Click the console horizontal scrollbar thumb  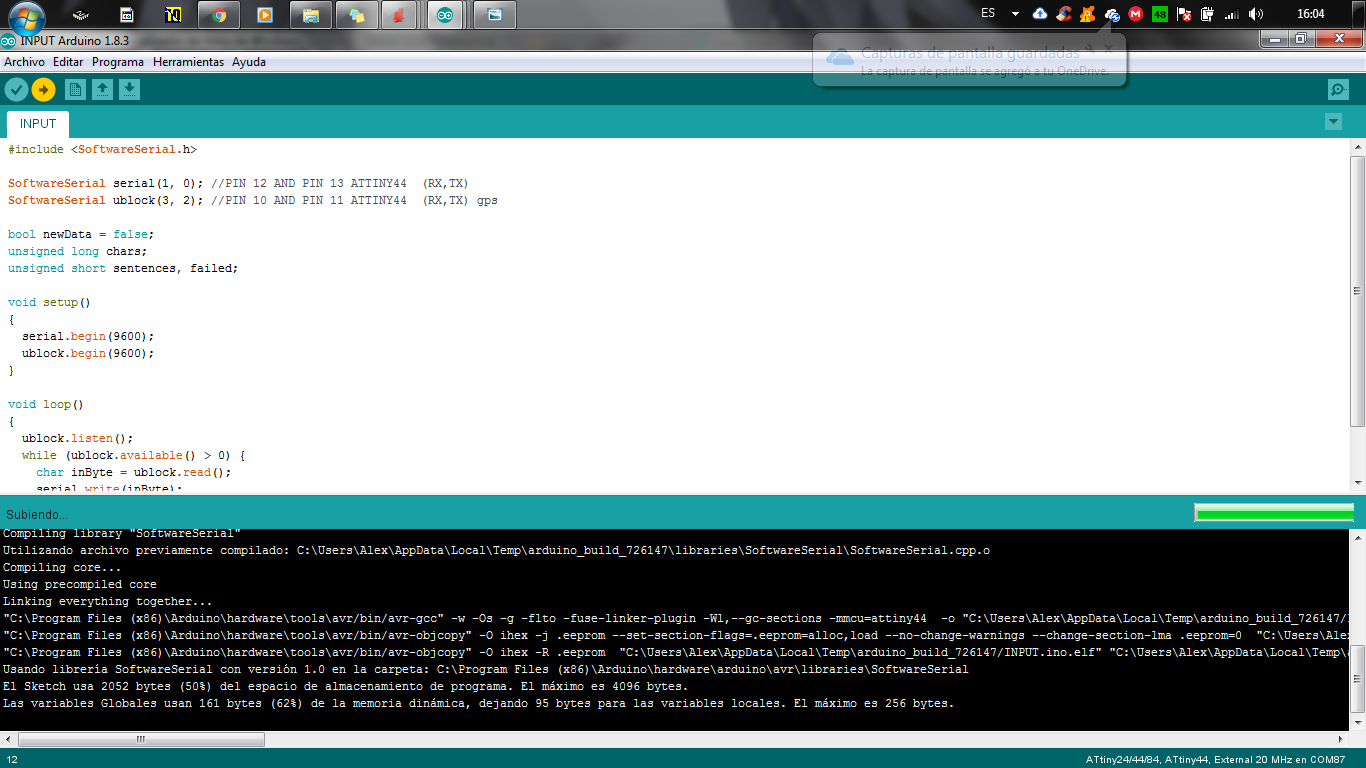pyautogui.click(x=141, y=739)
